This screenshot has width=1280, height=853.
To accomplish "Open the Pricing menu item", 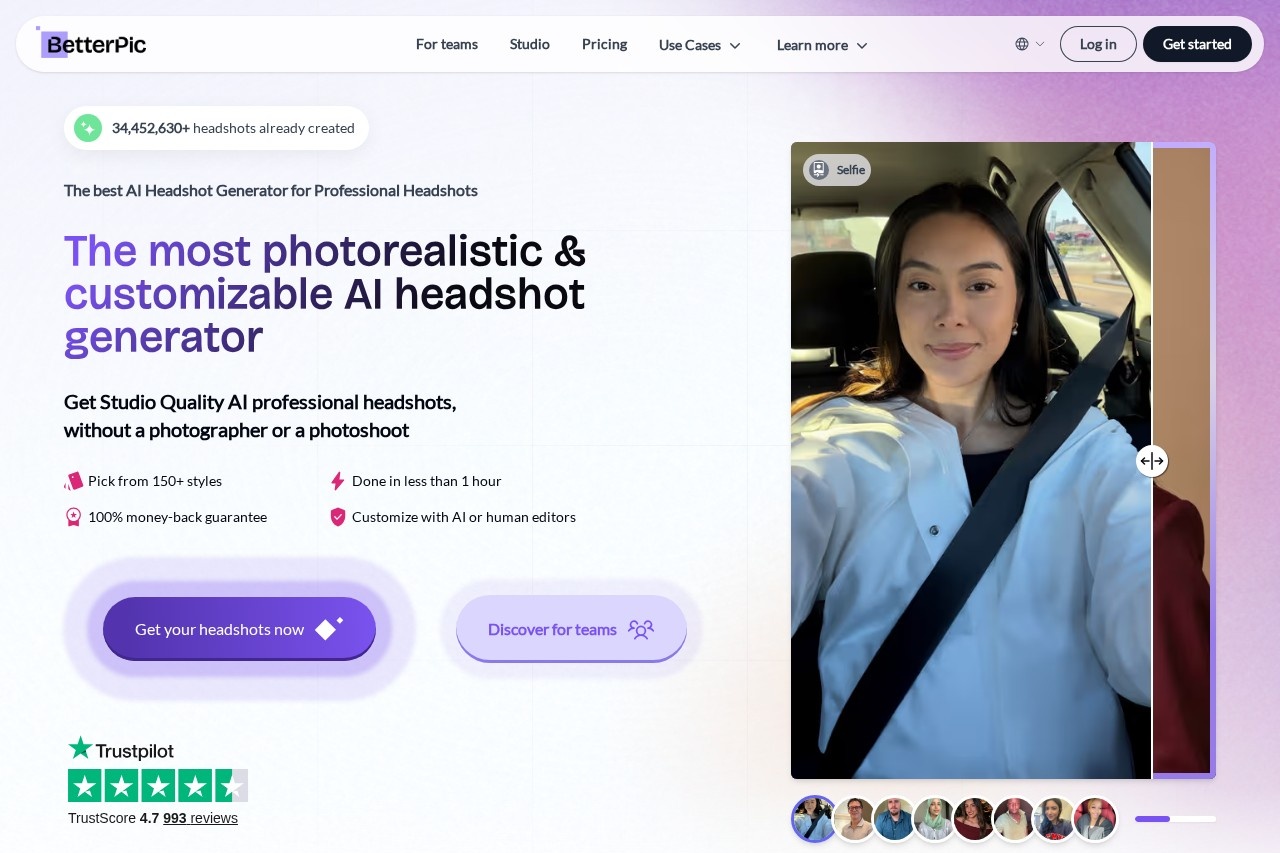I will [x=604, y=44].
